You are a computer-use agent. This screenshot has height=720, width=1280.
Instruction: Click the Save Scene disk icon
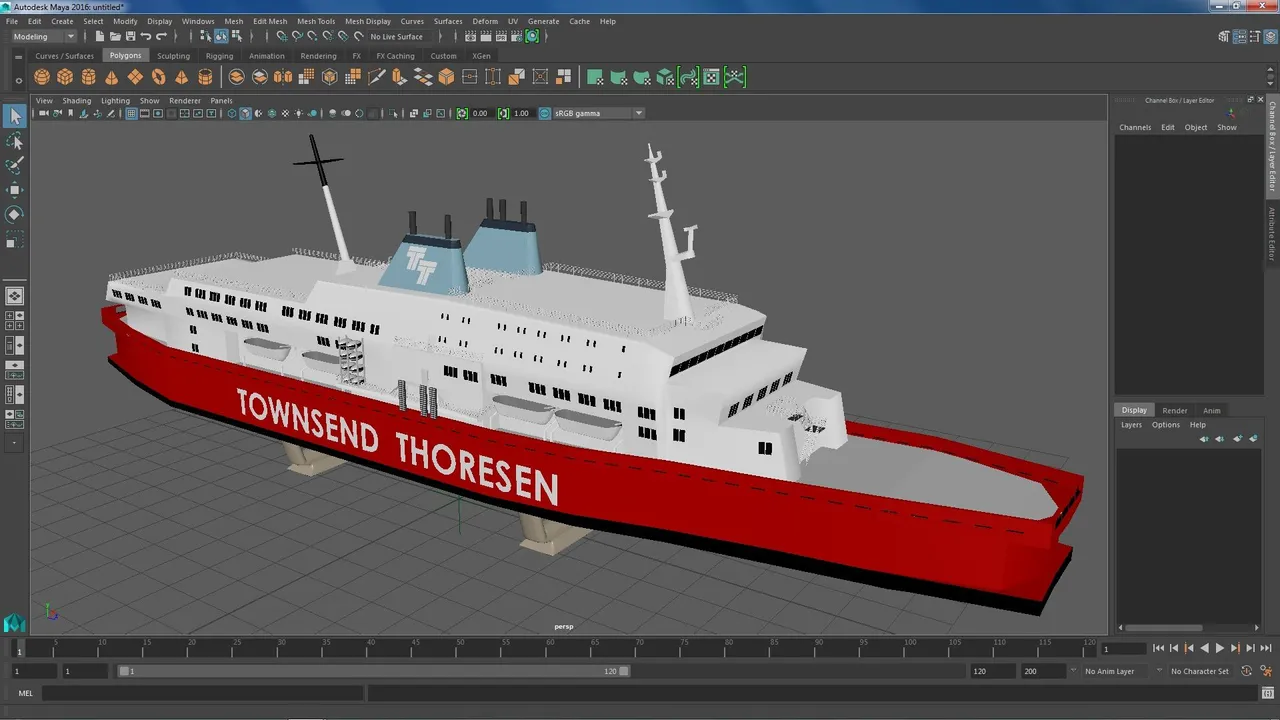click(130, 36)
